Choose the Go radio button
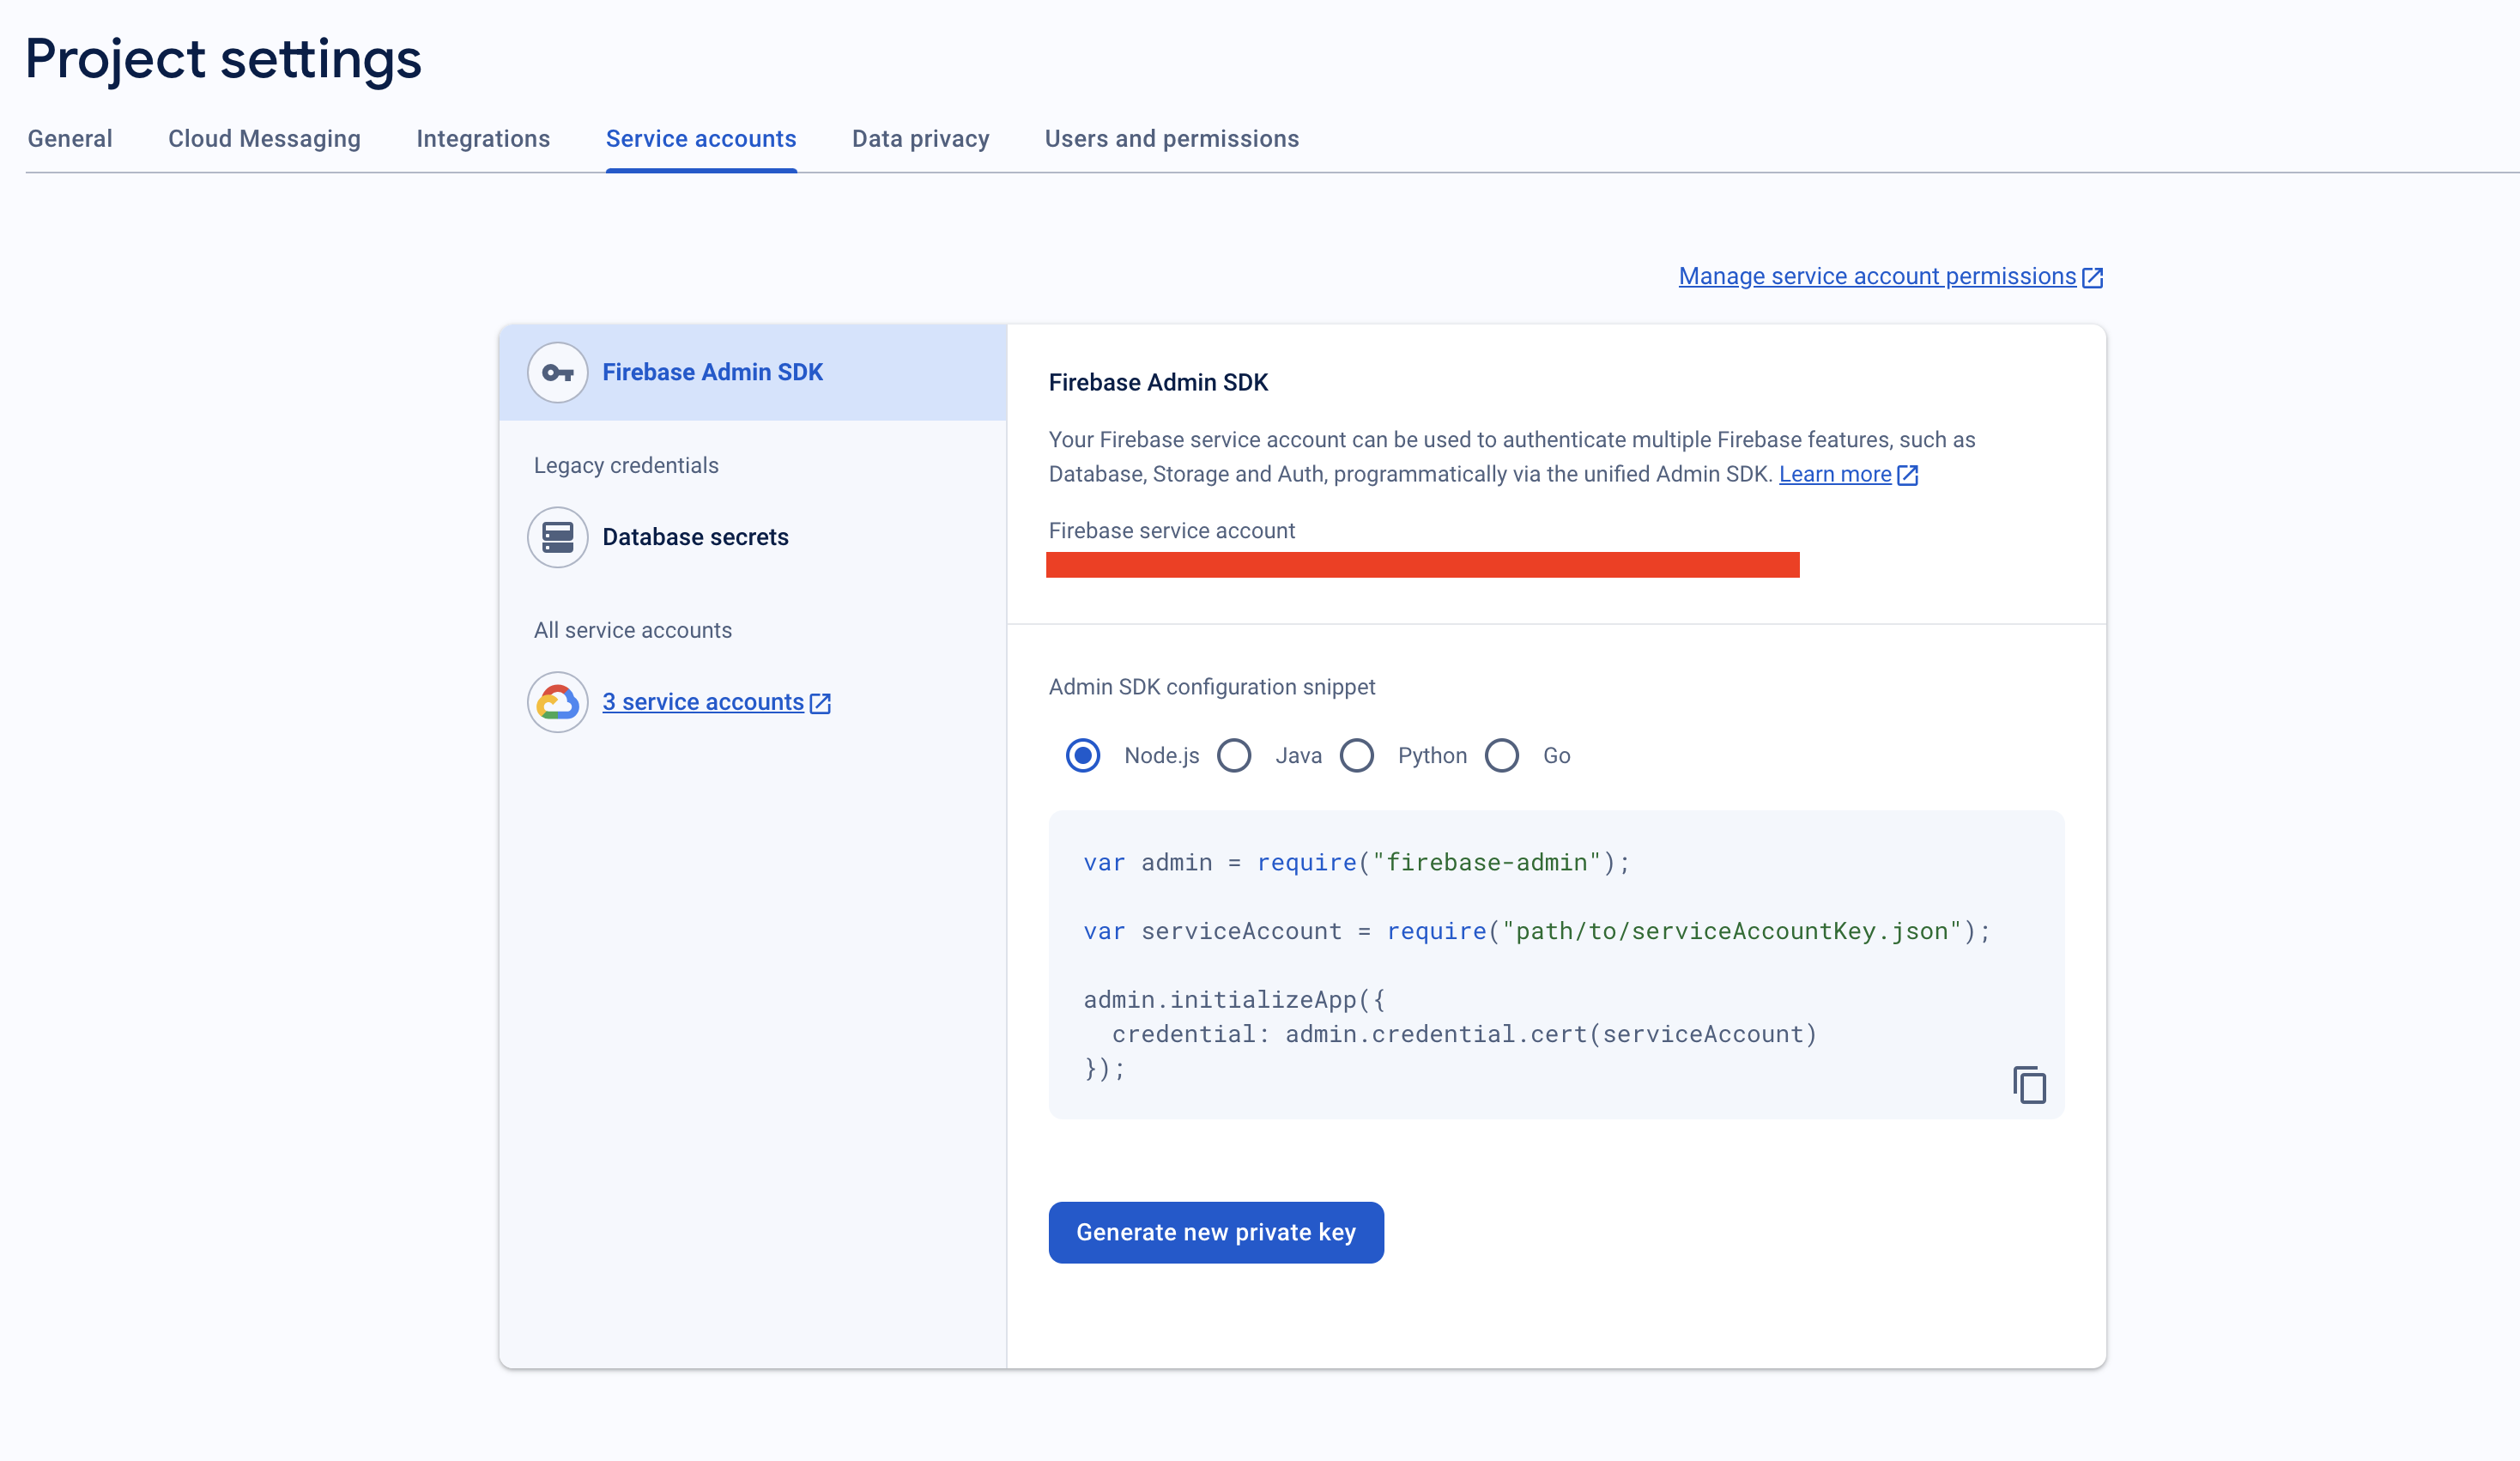The height and width of the screenshot is (1461, 2520). [1501, 755]
